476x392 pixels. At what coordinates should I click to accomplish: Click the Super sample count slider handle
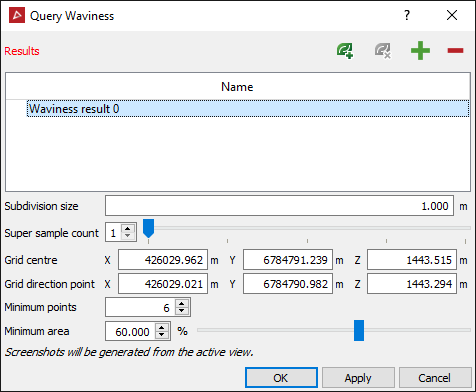(x=148, y=228)
